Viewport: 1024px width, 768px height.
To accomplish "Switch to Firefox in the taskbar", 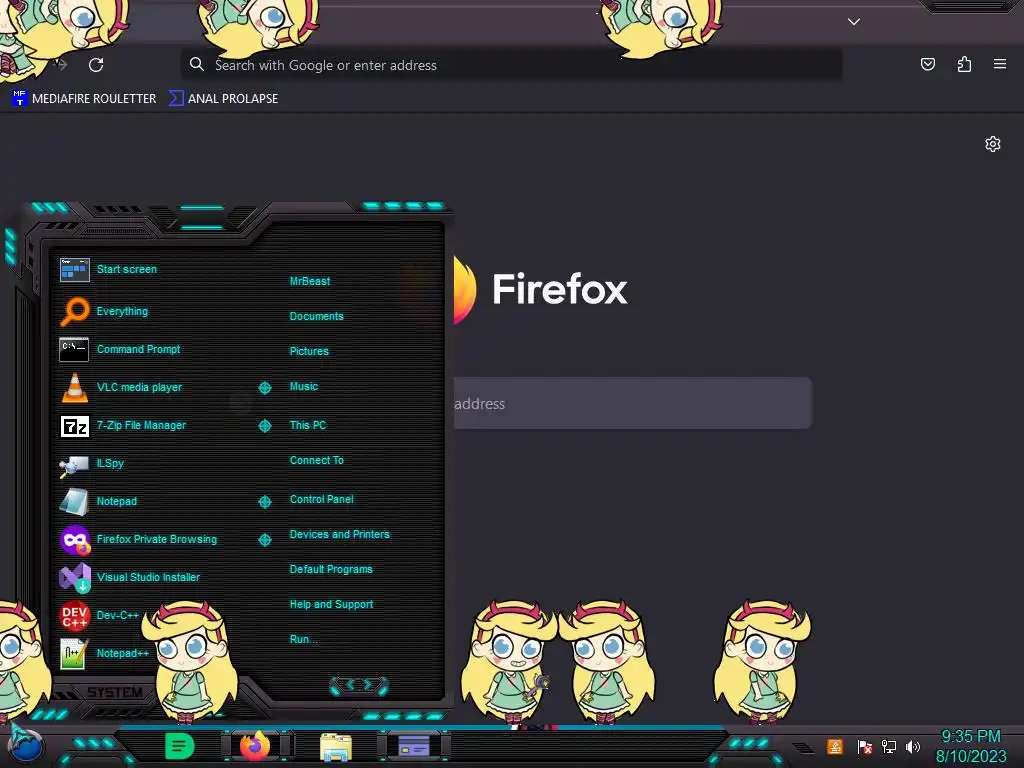I will coord(255,746).
